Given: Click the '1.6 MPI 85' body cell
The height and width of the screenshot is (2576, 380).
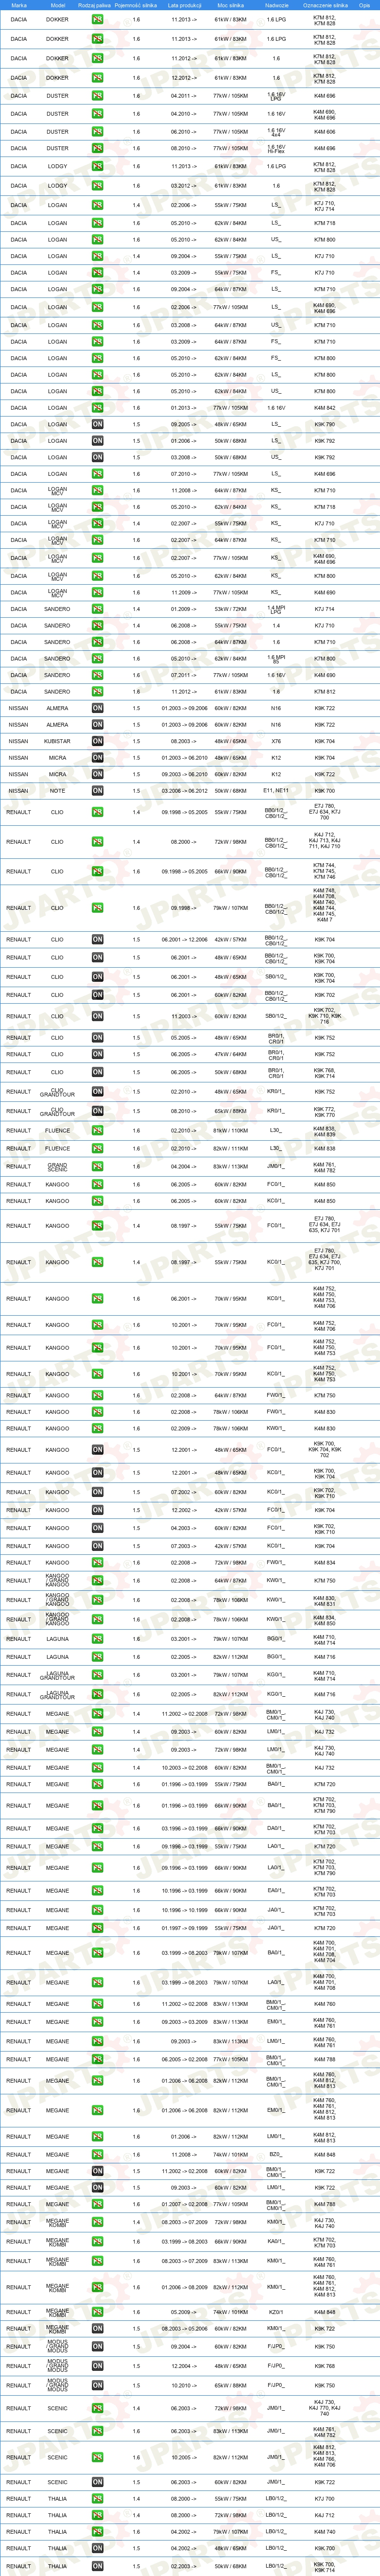Looking at the screenshot, I should tap(276, 659).
